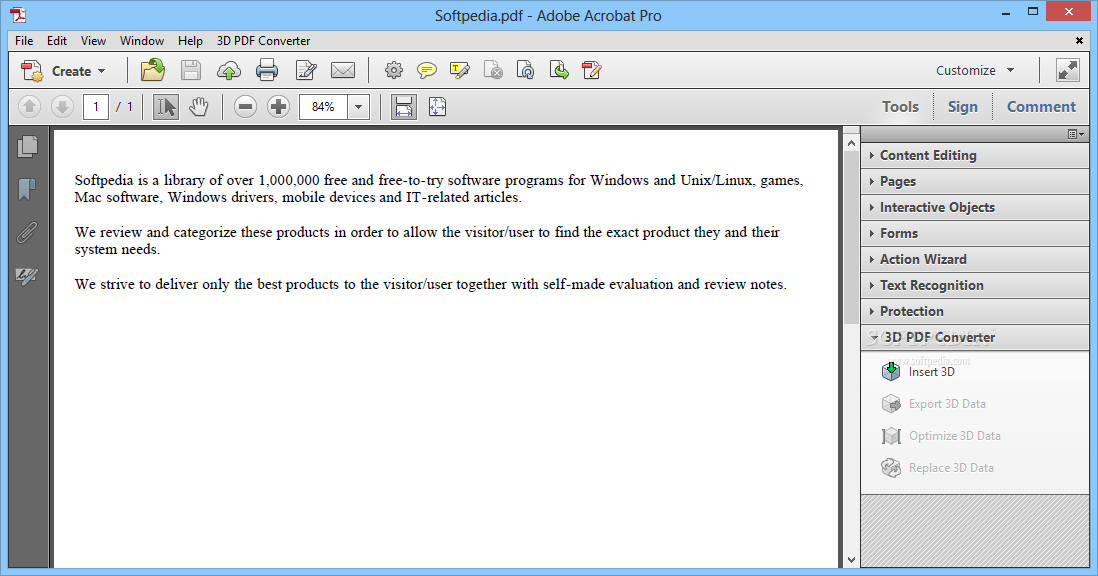Expand the Text Recognition panel
The width and height of the screenshot is (1098, 576).
[x=975, y=285]
